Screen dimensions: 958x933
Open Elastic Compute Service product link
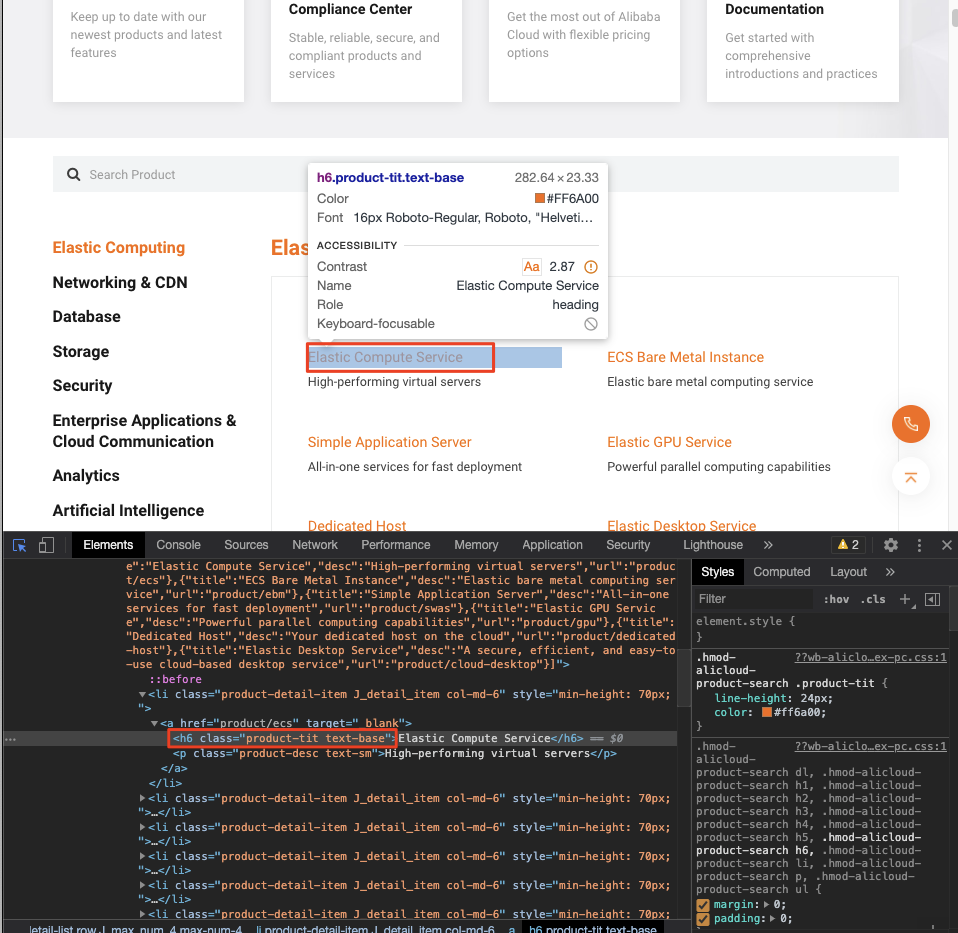coord(385,357)
